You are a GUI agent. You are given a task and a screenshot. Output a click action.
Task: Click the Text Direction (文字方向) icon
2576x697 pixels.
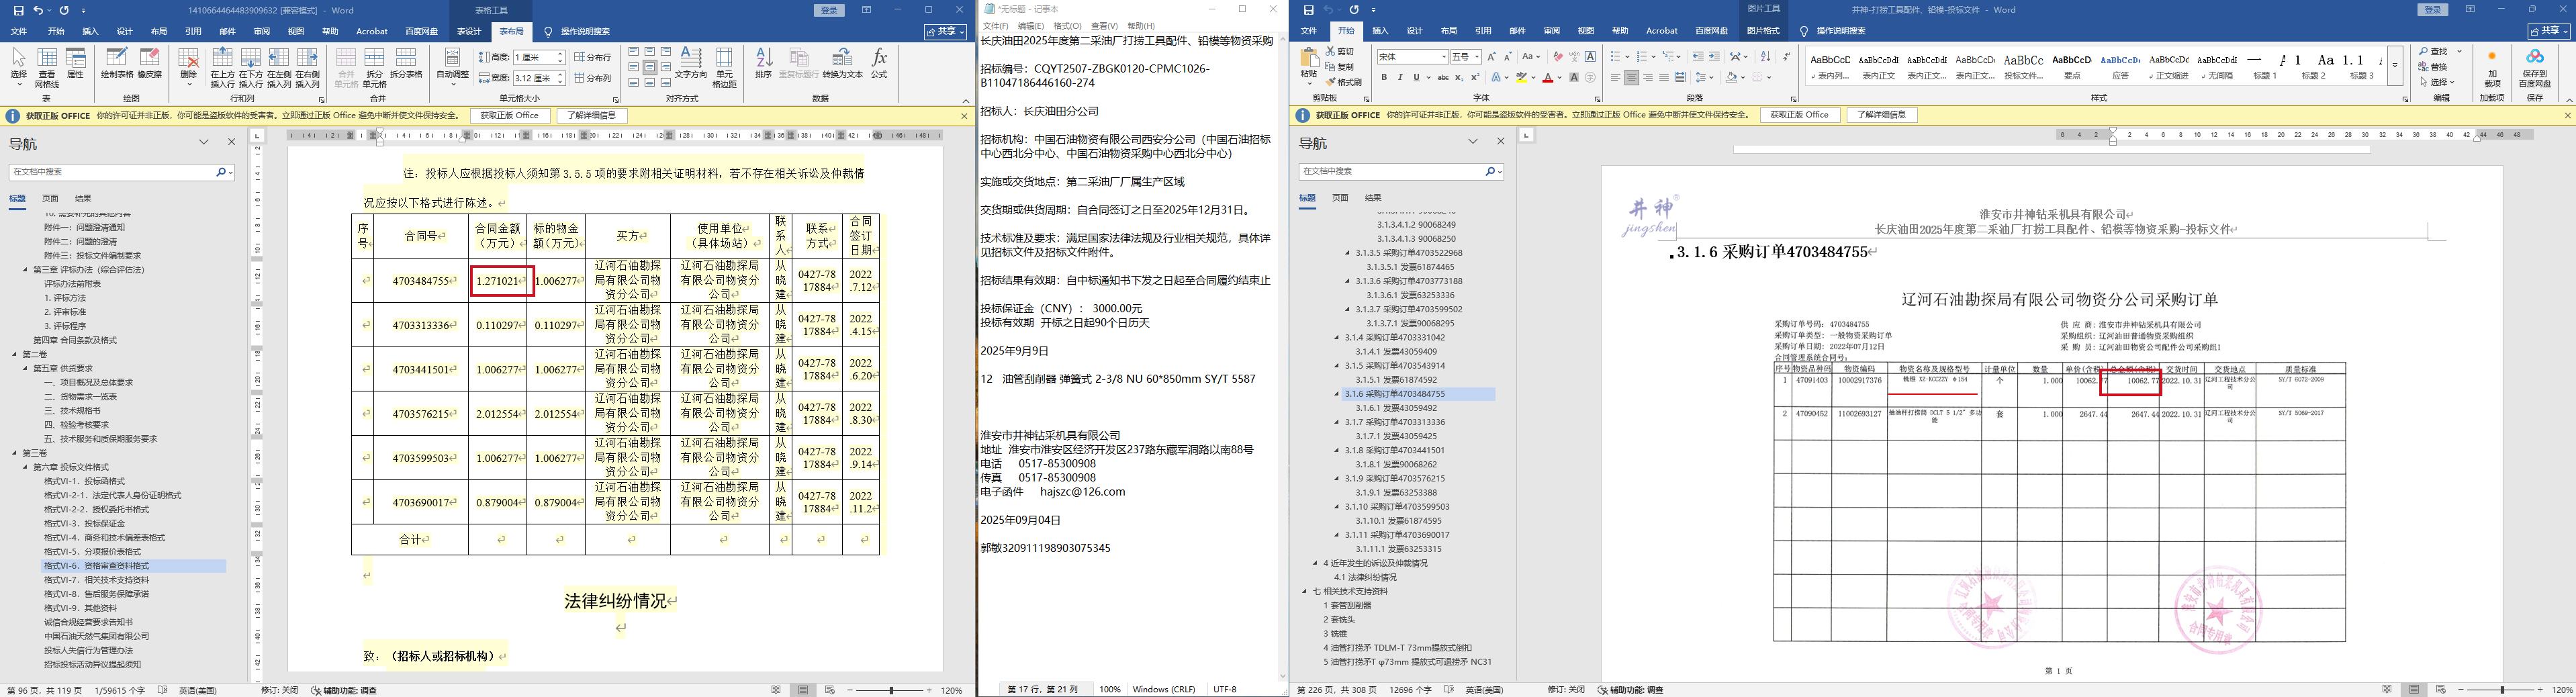[691, 63]
